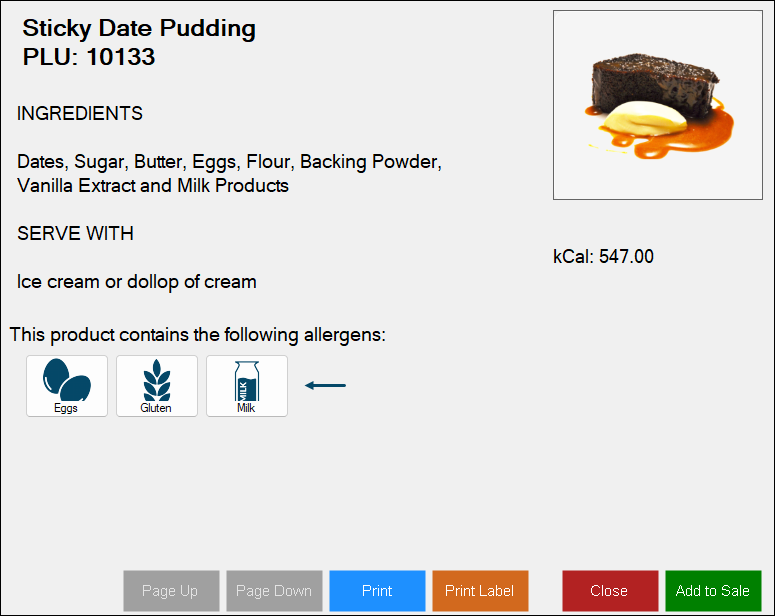Open the Milk allergen bottle icon
Screen dimensions: 775x616
click(x=247, y=386)
